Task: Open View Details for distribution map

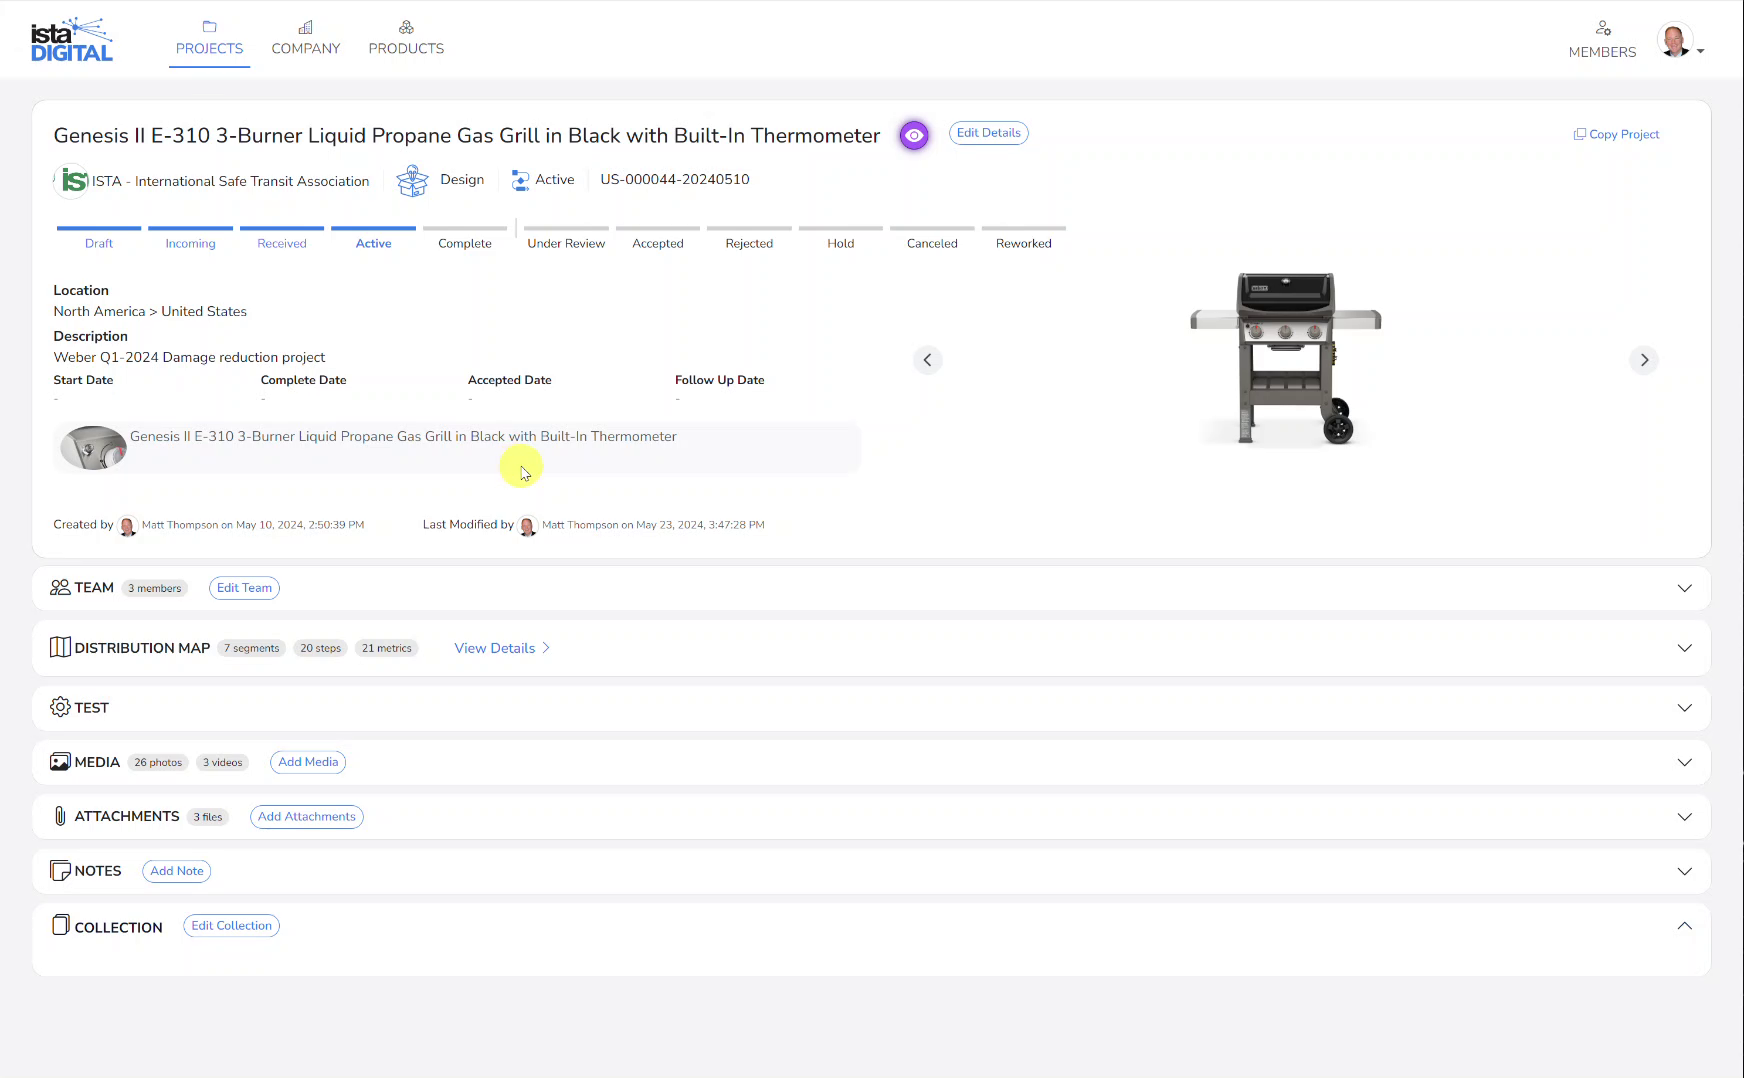Action: tap(502, 648)
